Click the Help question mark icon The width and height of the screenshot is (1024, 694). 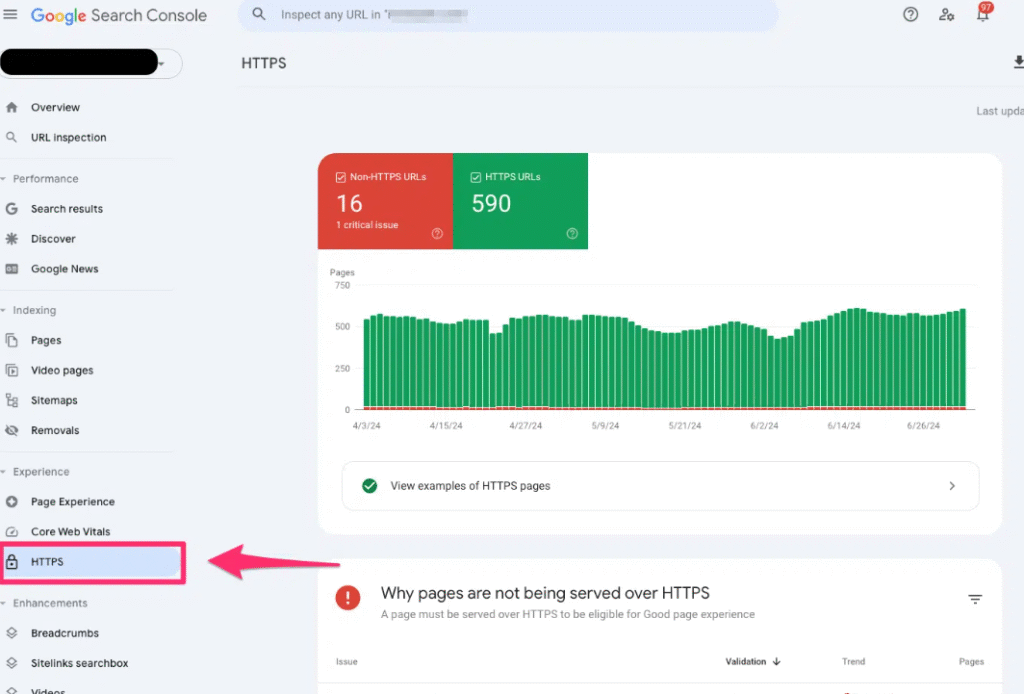[x=910, y=15]
